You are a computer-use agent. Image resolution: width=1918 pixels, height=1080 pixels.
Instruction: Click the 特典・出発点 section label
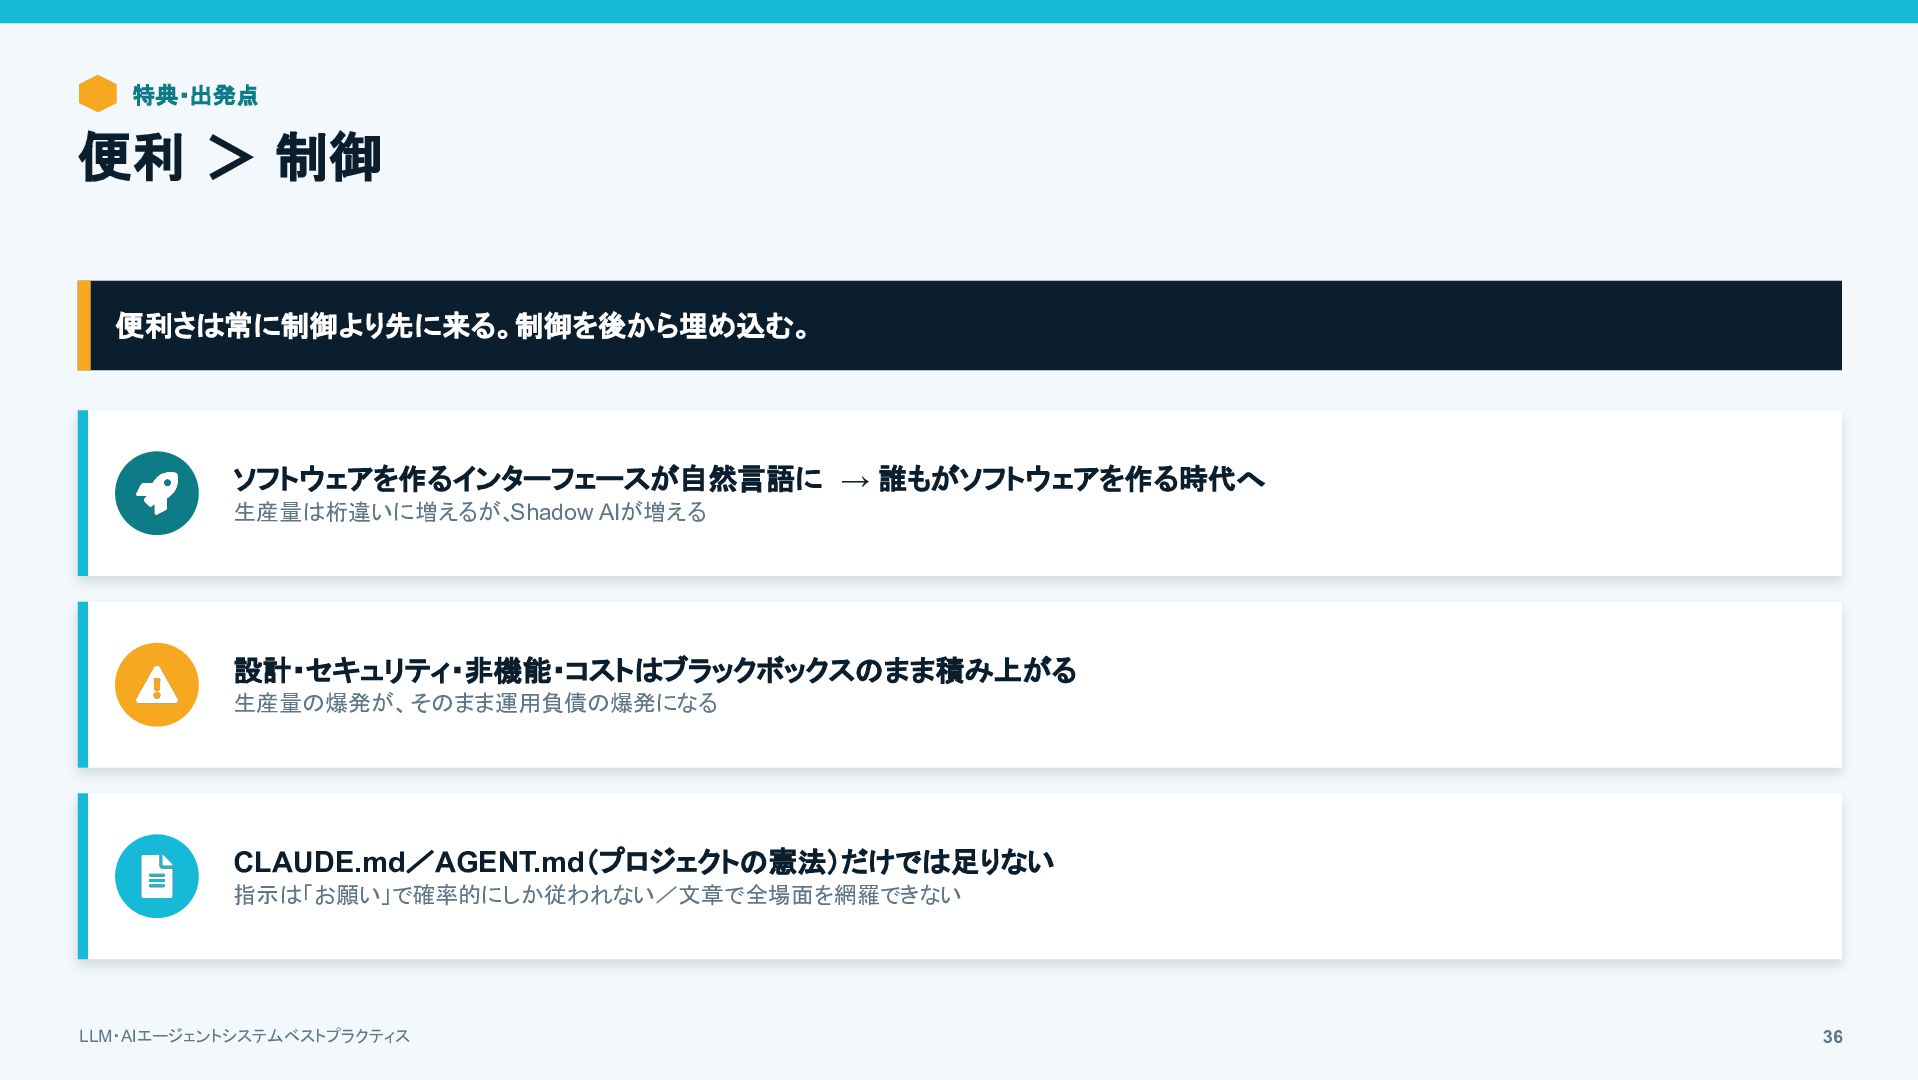(195, 95)
